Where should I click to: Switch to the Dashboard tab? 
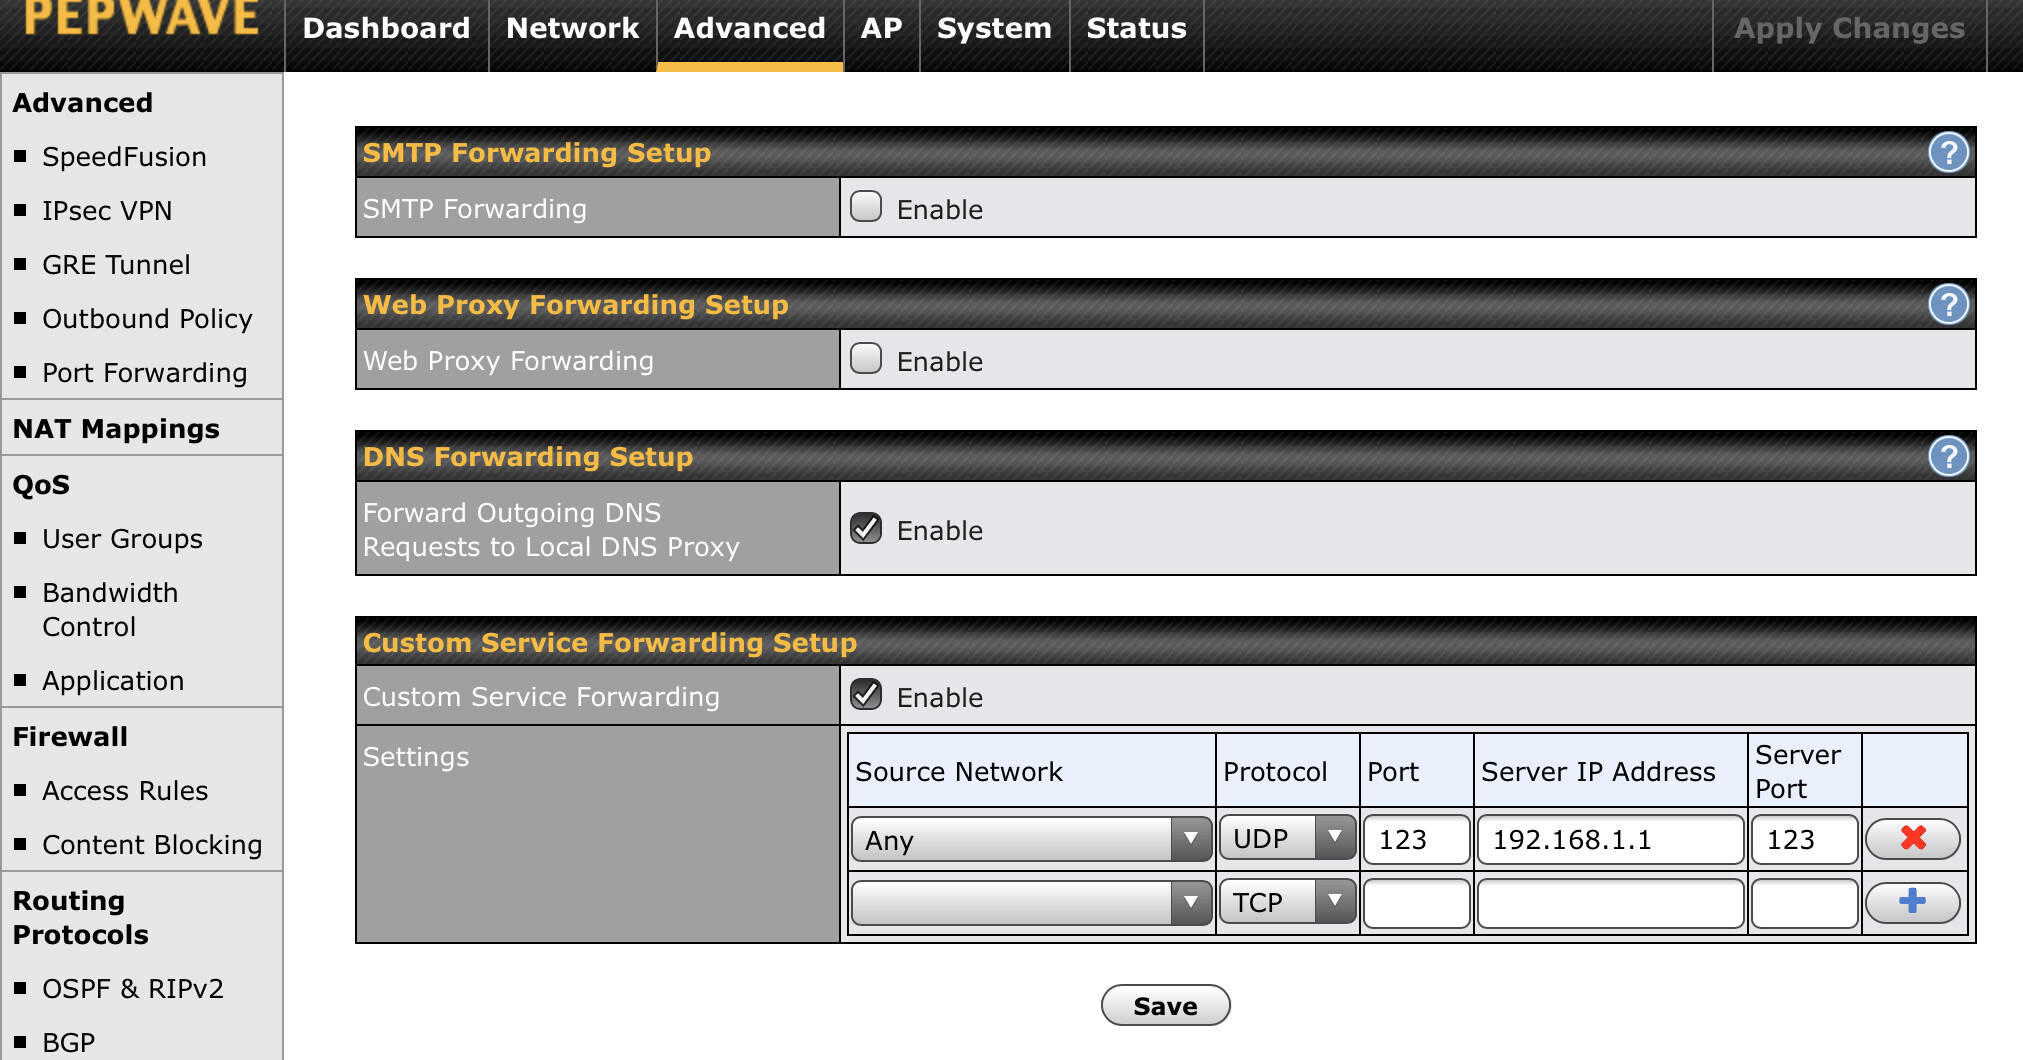tap(386, 28)
